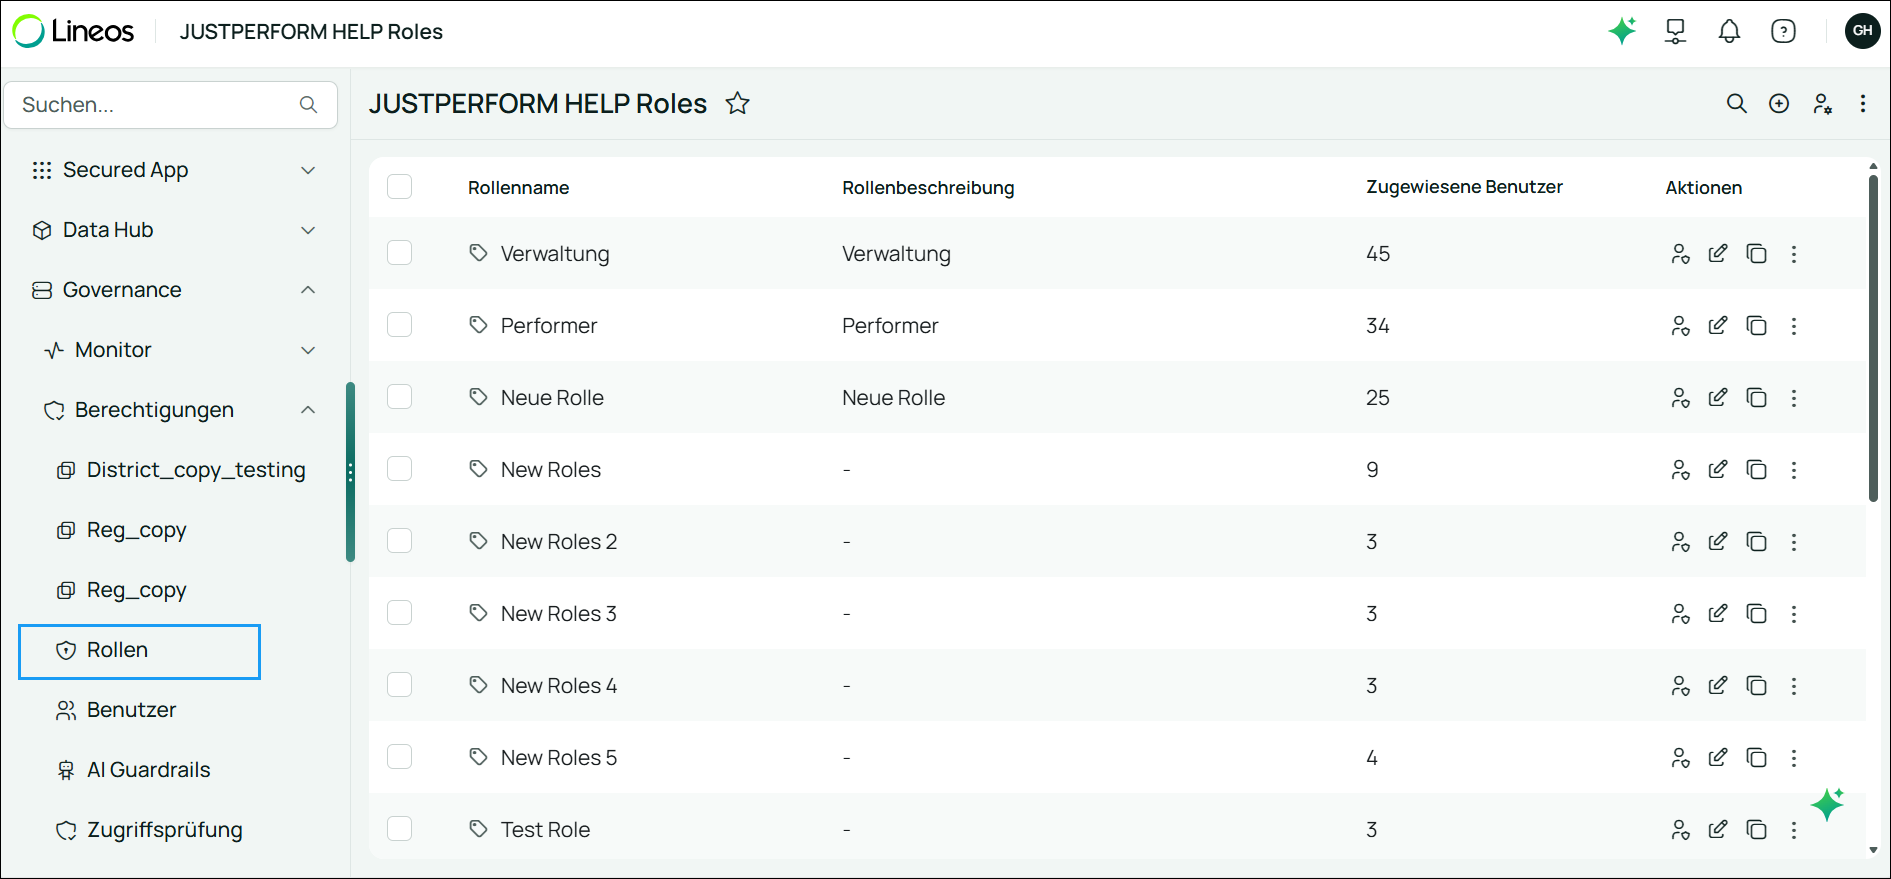Screen dimensions: 1891x879
Task: Open the help question mark icon
Action: [x=1783, y=31]
